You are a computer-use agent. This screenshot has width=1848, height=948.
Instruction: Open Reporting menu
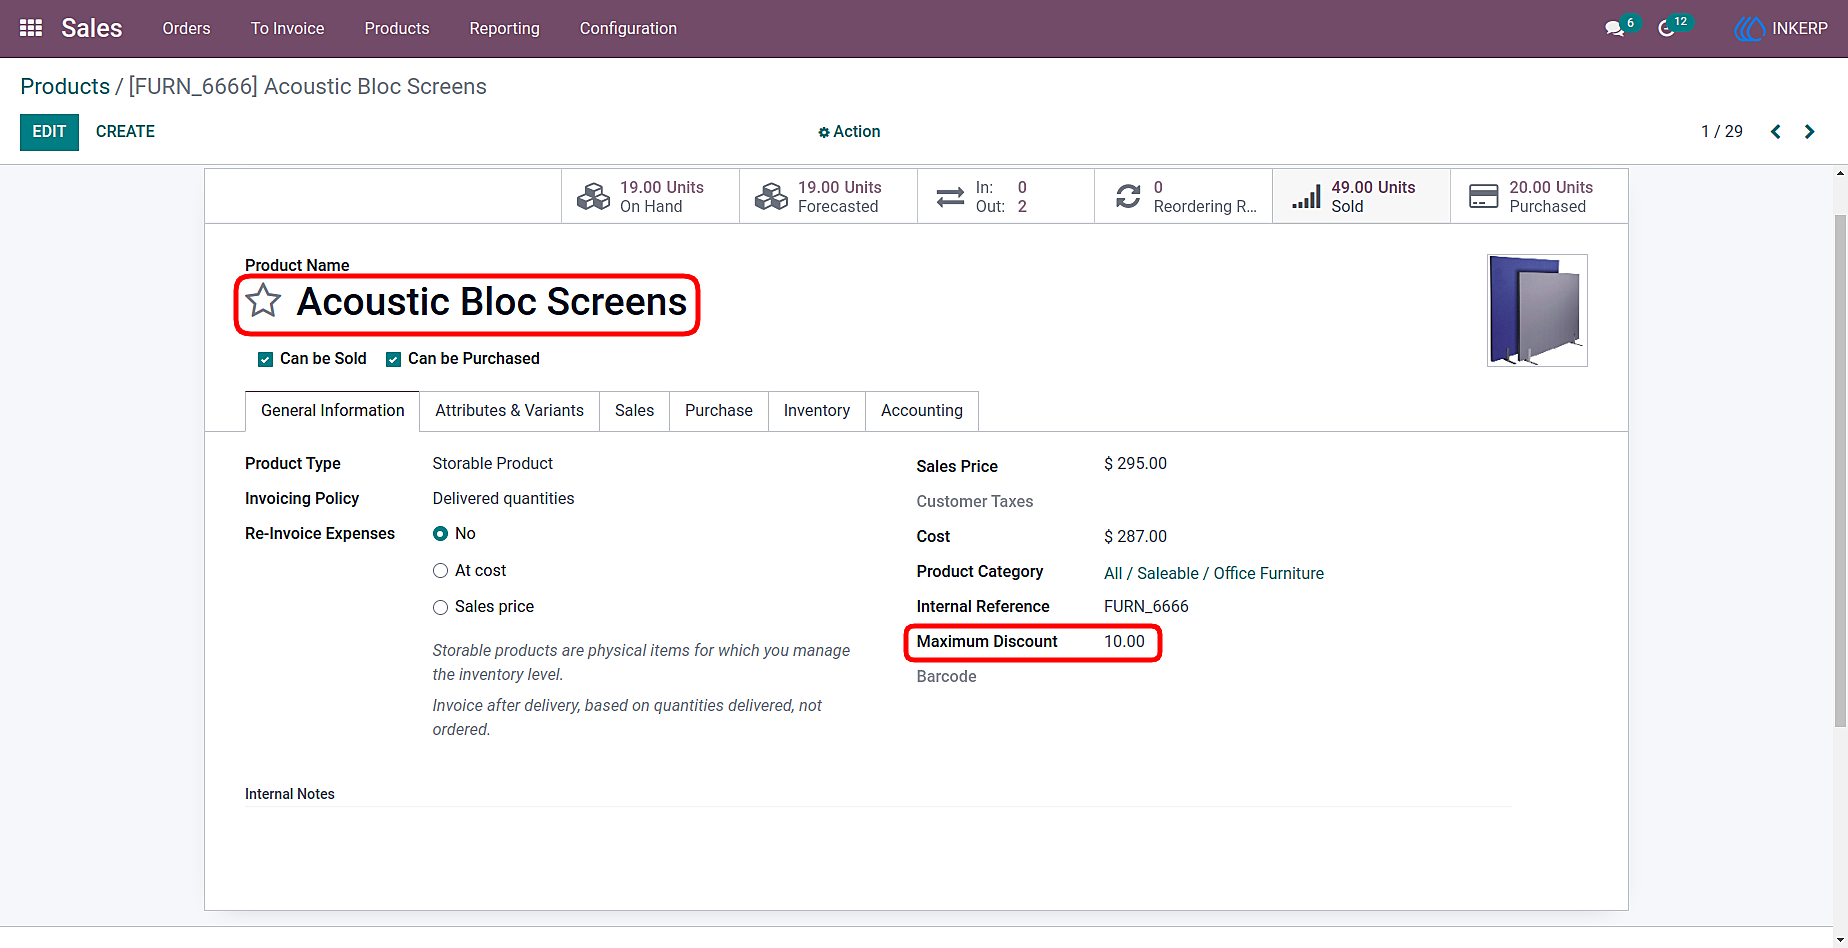pos(504,28)
